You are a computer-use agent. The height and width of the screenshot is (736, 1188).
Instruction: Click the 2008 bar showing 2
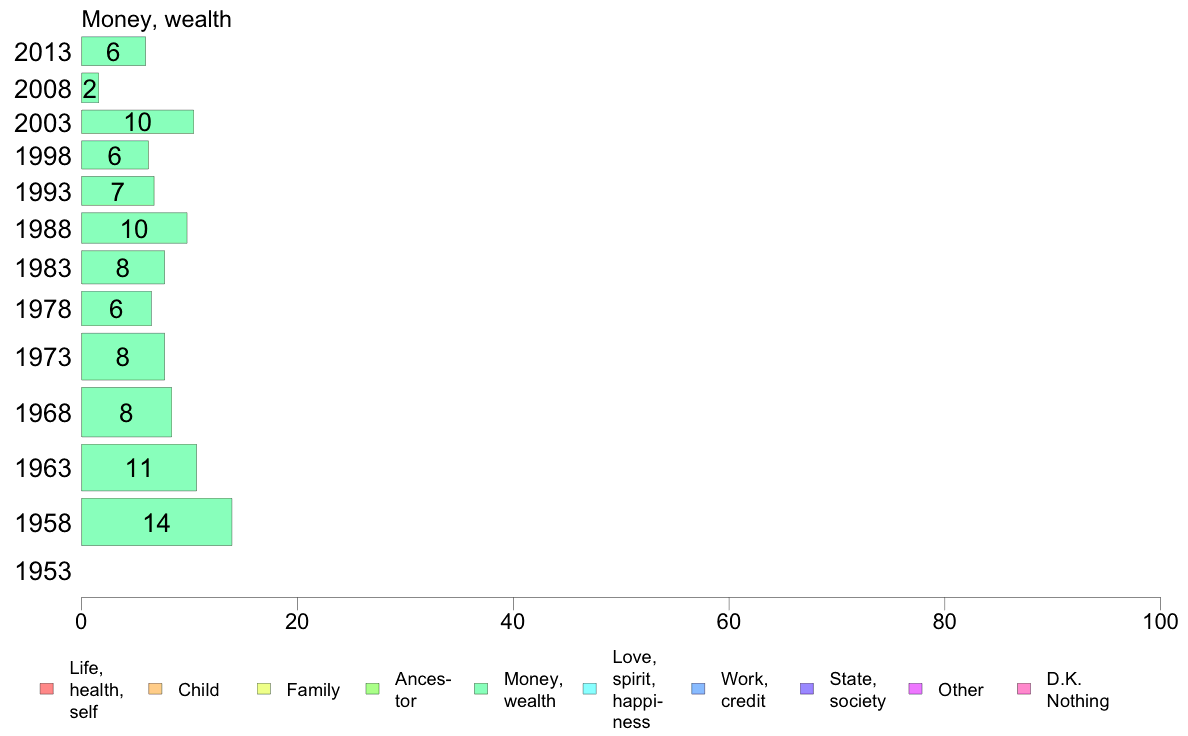(90, 88)
